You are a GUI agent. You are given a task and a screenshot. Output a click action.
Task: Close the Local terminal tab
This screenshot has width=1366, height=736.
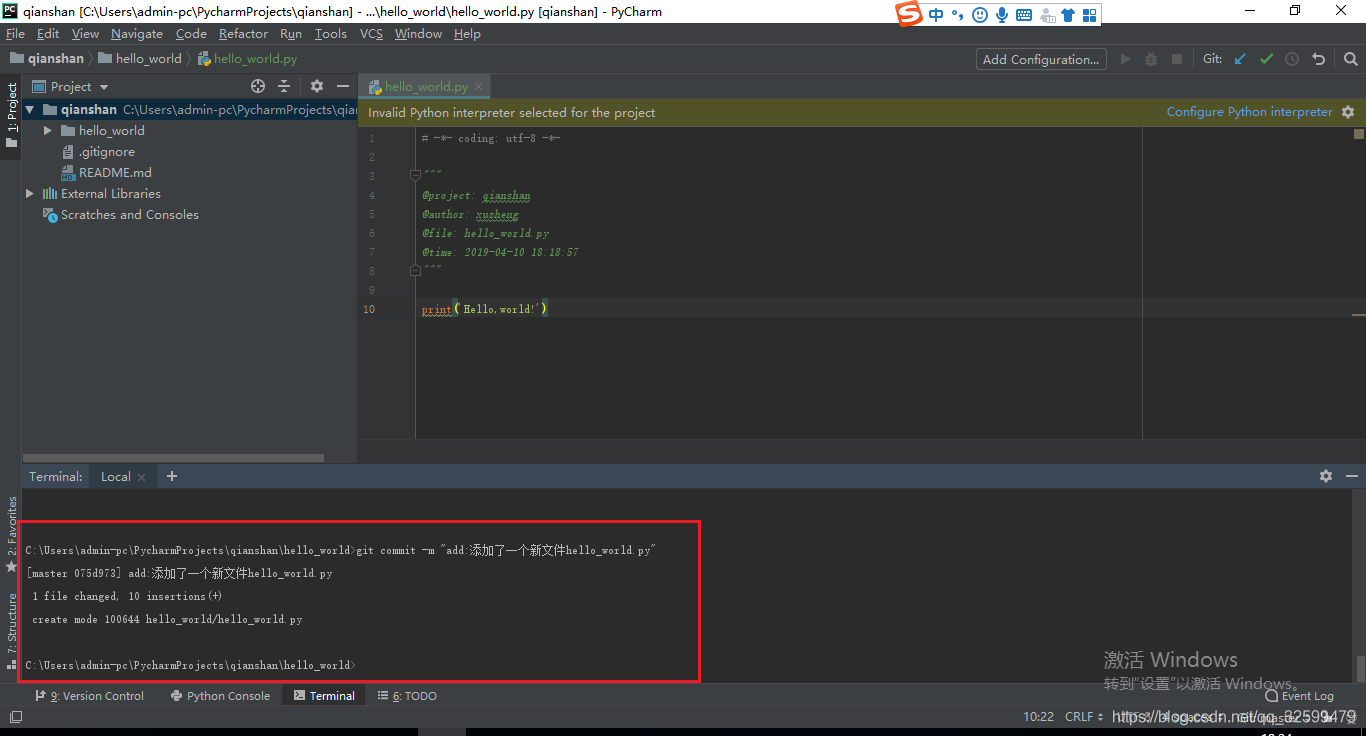point(142,477)
